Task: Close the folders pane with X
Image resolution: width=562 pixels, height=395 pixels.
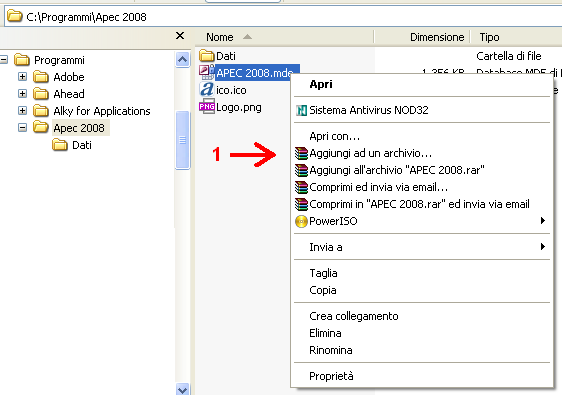Action: (x=180, y=35)
